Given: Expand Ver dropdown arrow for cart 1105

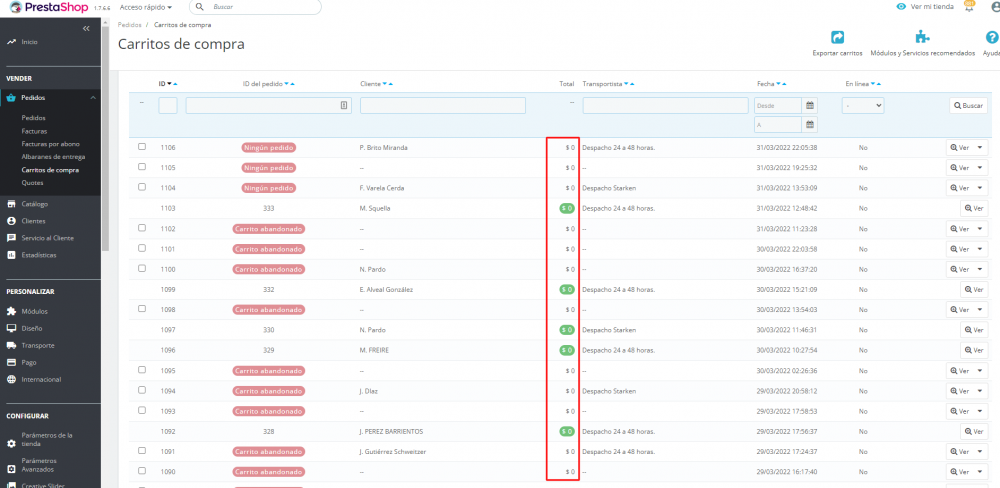Looking at the screenshot, I should click(981, 168).
